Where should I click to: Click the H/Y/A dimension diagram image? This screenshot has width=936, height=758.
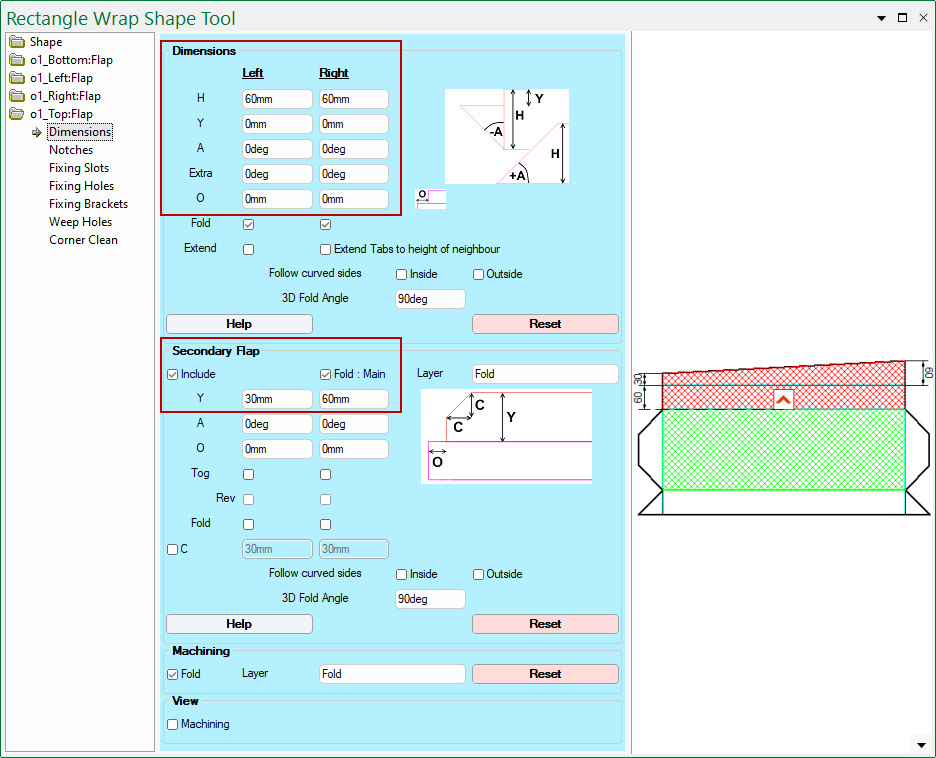(x=507, y=137)
